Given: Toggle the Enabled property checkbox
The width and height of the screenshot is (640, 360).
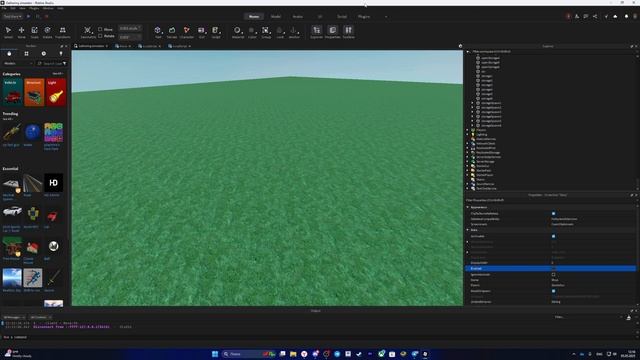Looking at the screenshot, I should coord(553,269).
